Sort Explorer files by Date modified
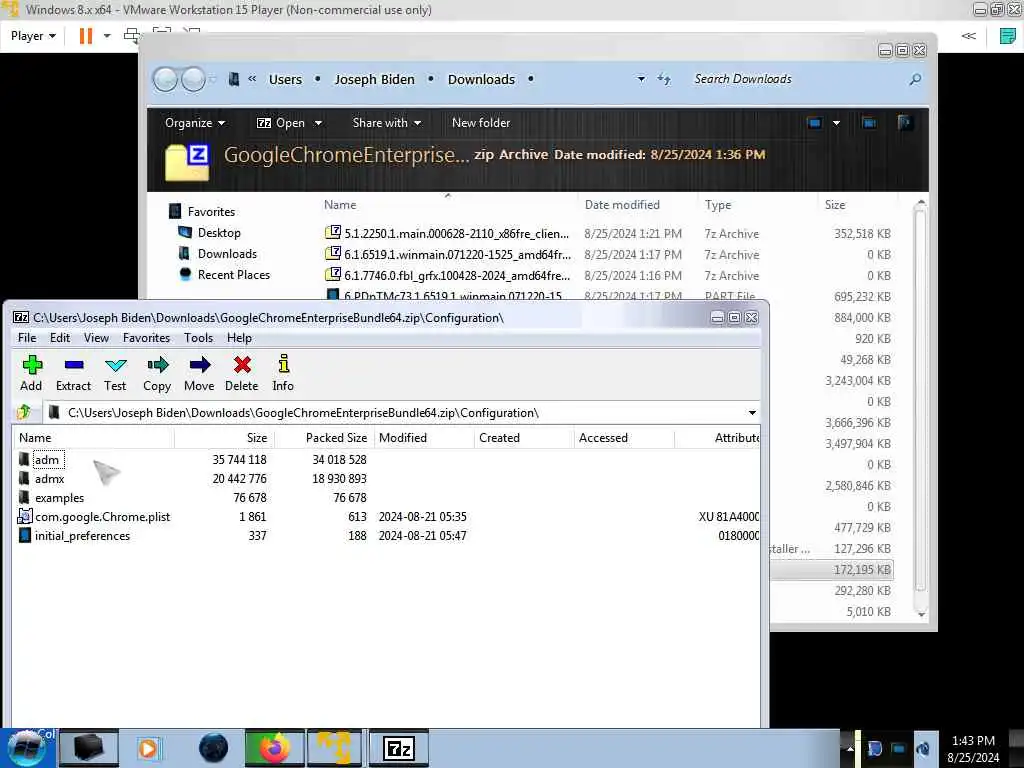1024x768 pixels. (622, 204)
